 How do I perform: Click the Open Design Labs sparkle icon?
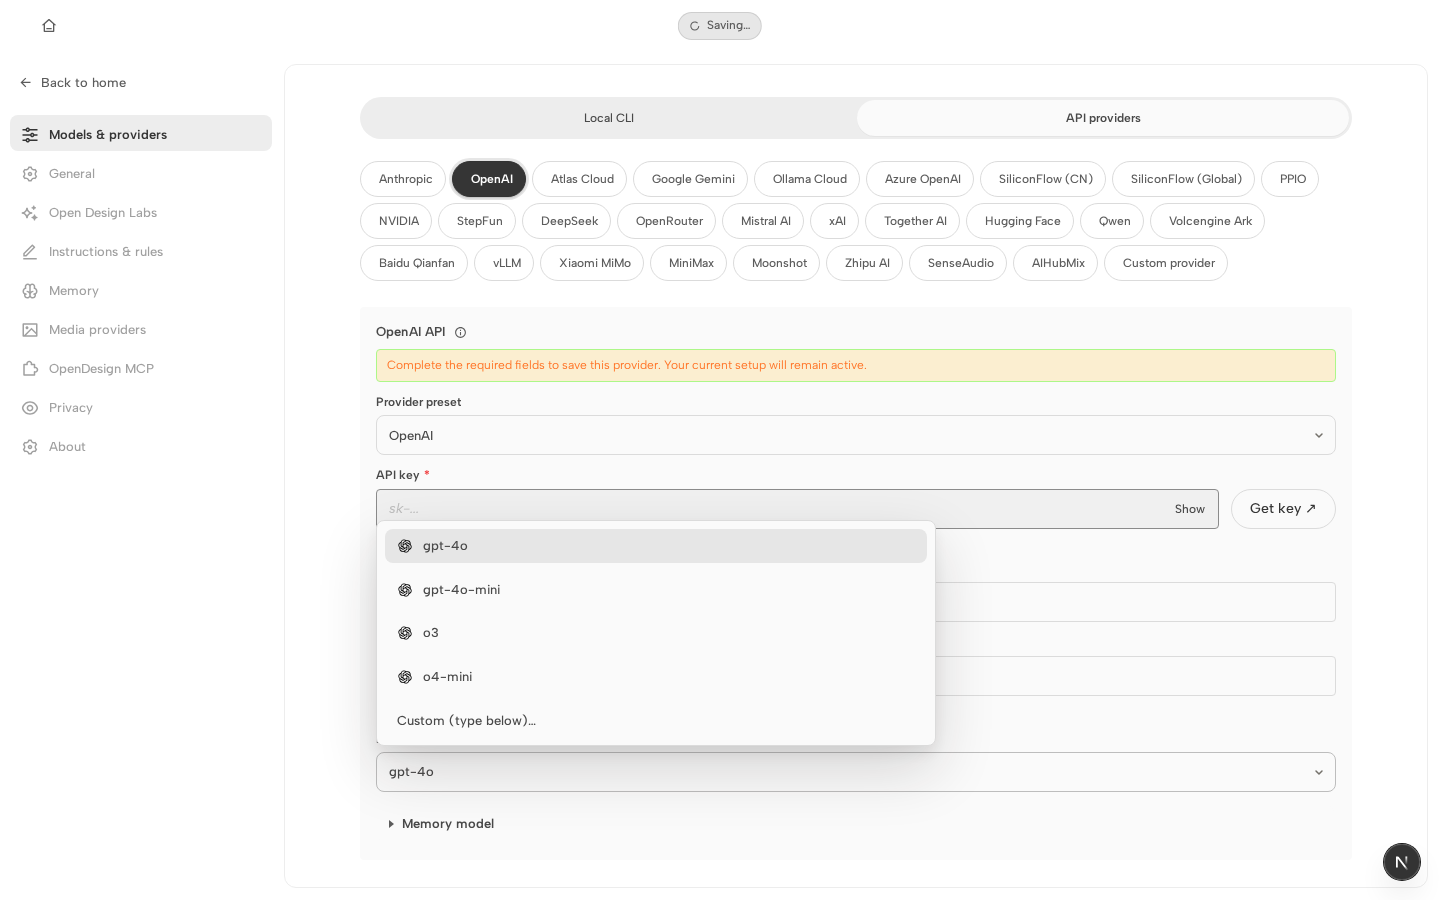[30, 213]
